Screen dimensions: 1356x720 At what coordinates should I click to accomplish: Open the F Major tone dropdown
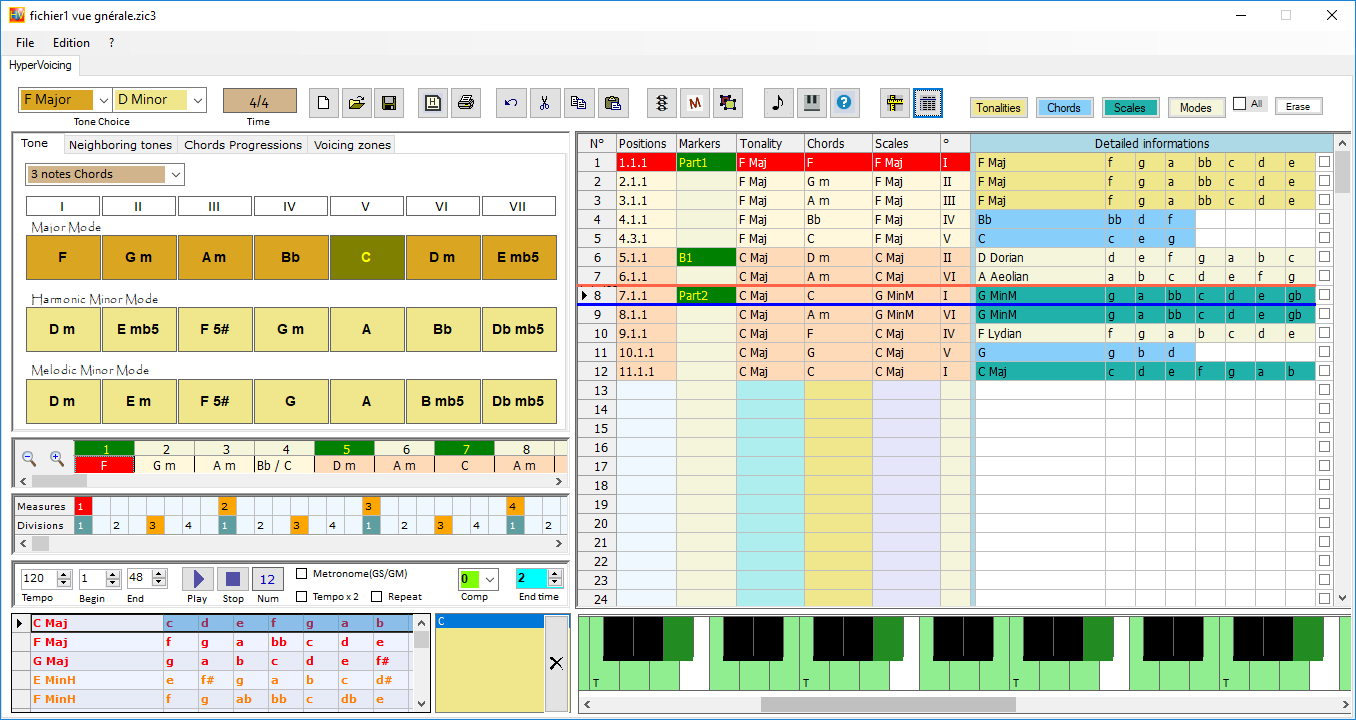(101, 100)
